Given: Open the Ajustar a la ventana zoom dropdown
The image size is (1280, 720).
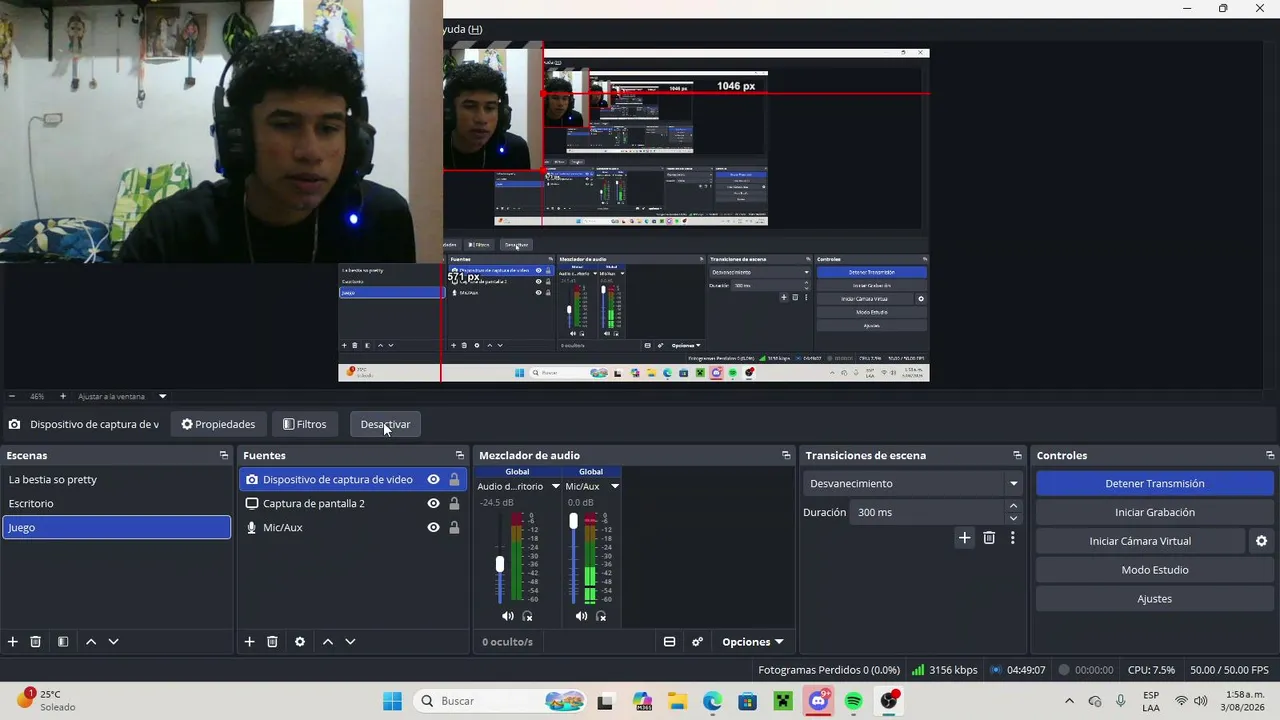Looking at the screenshot, I should coord(162,396).
